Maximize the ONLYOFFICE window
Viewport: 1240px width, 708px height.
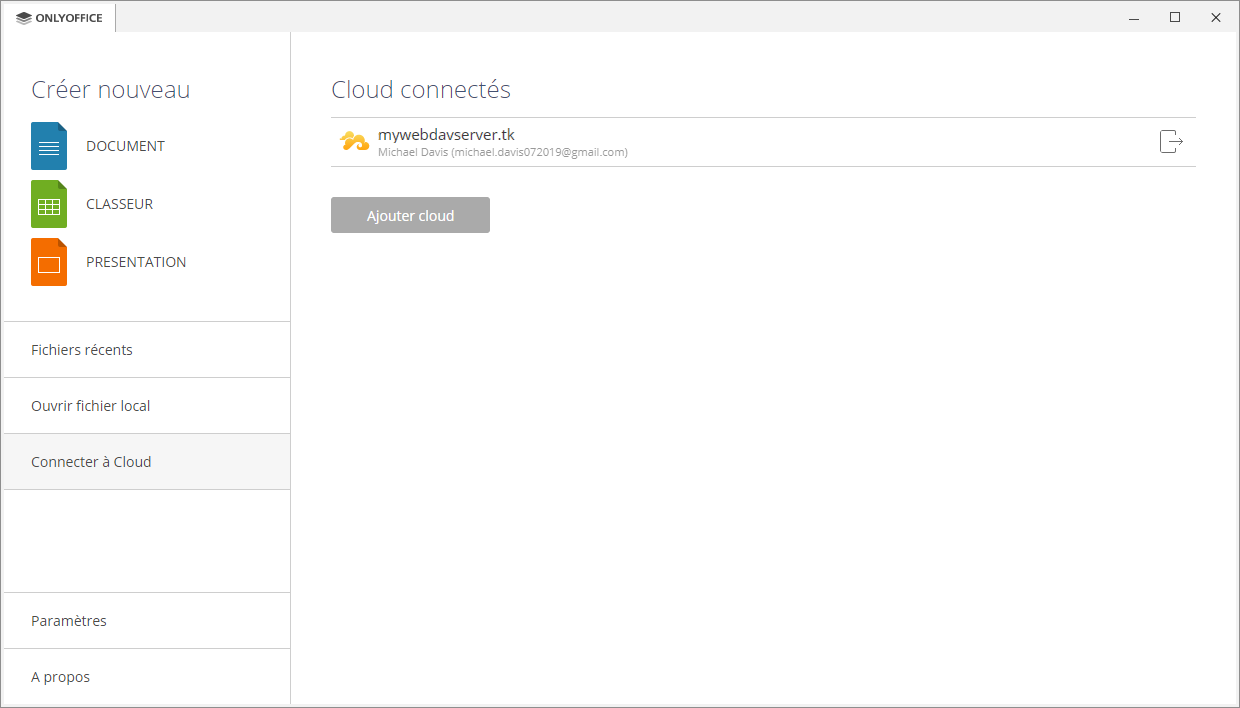(x=1175, y=17)
